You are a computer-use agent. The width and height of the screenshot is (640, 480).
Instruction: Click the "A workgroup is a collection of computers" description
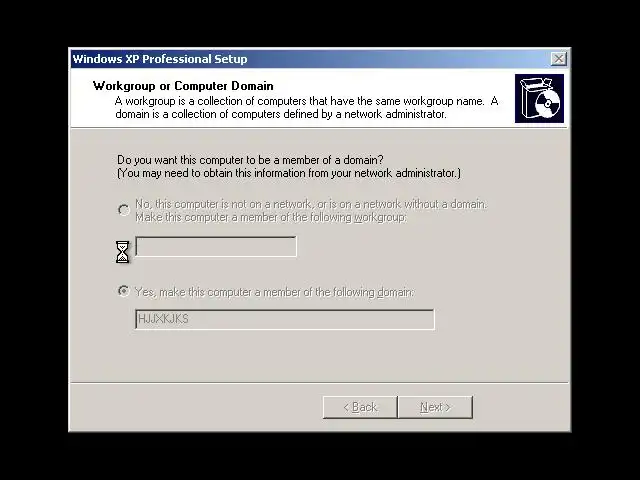306,107
